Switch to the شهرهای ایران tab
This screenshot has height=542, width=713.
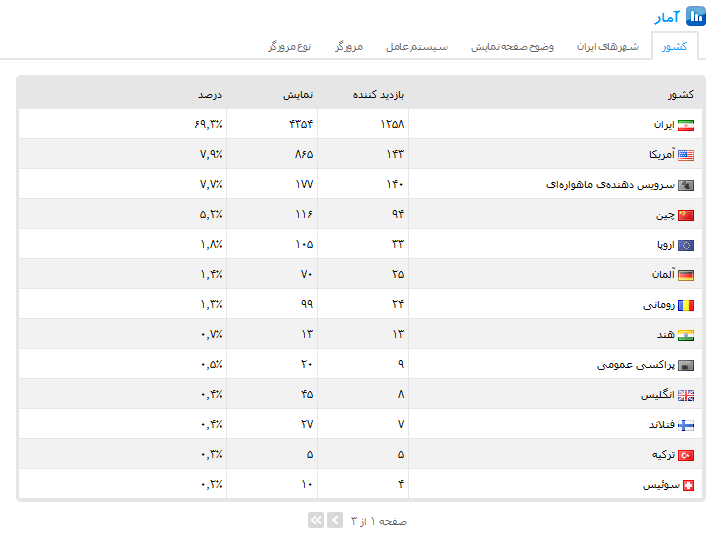coord(608,47)
